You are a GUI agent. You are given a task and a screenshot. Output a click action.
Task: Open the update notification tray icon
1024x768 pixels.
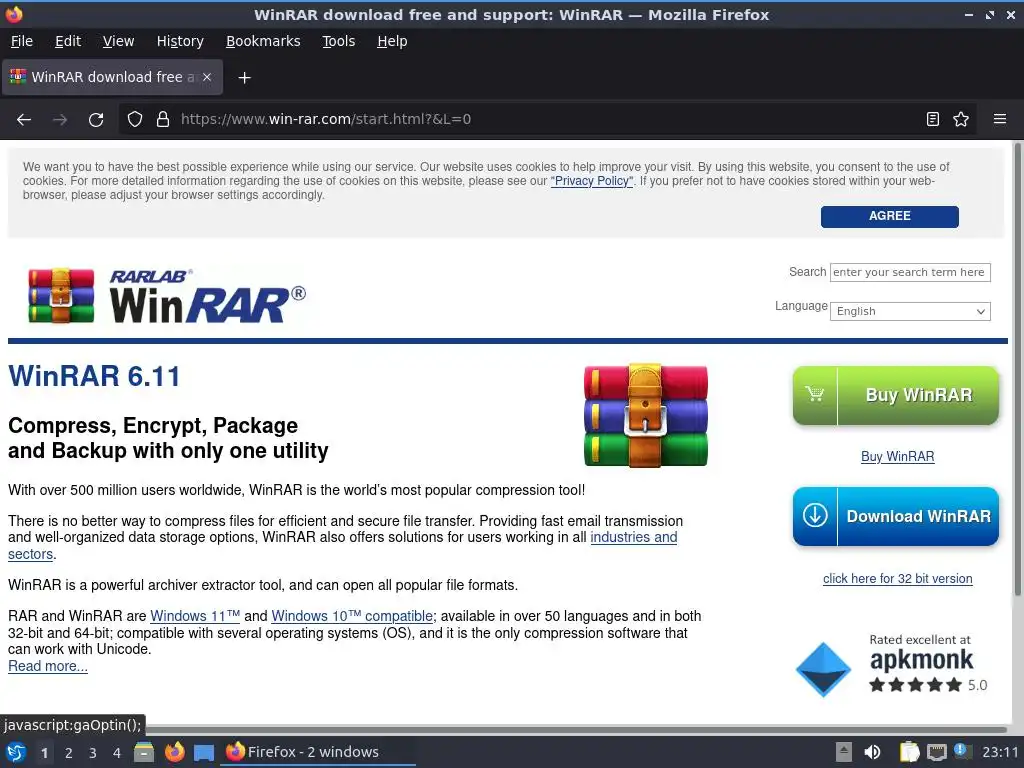(x=961, y=751)
